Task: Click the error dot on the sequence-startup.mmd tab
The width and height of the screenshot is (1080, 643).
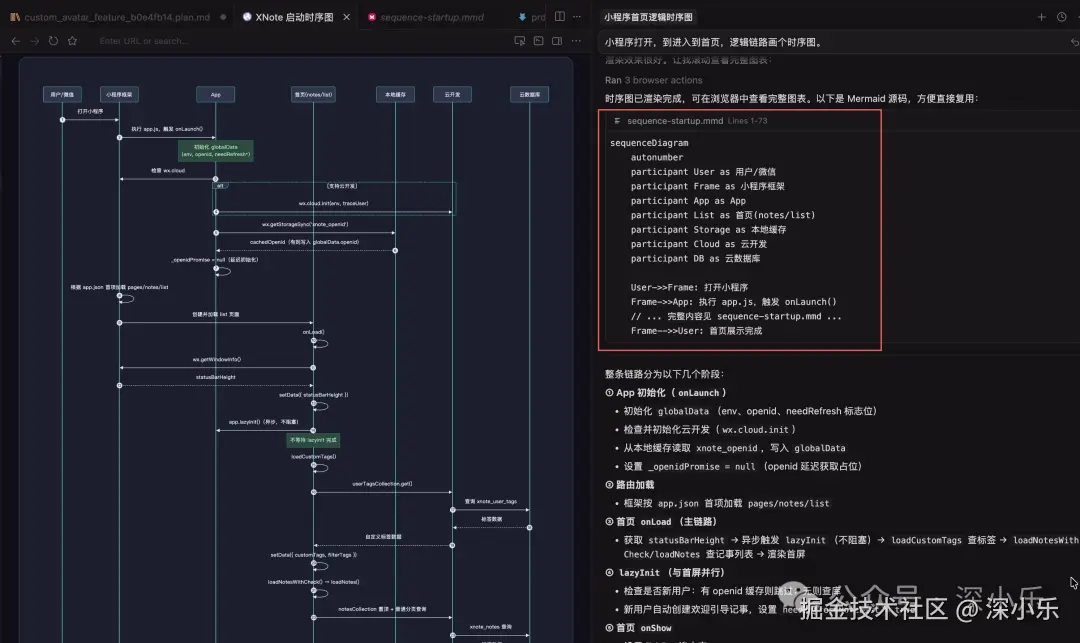Action: [x=371, y=16]
